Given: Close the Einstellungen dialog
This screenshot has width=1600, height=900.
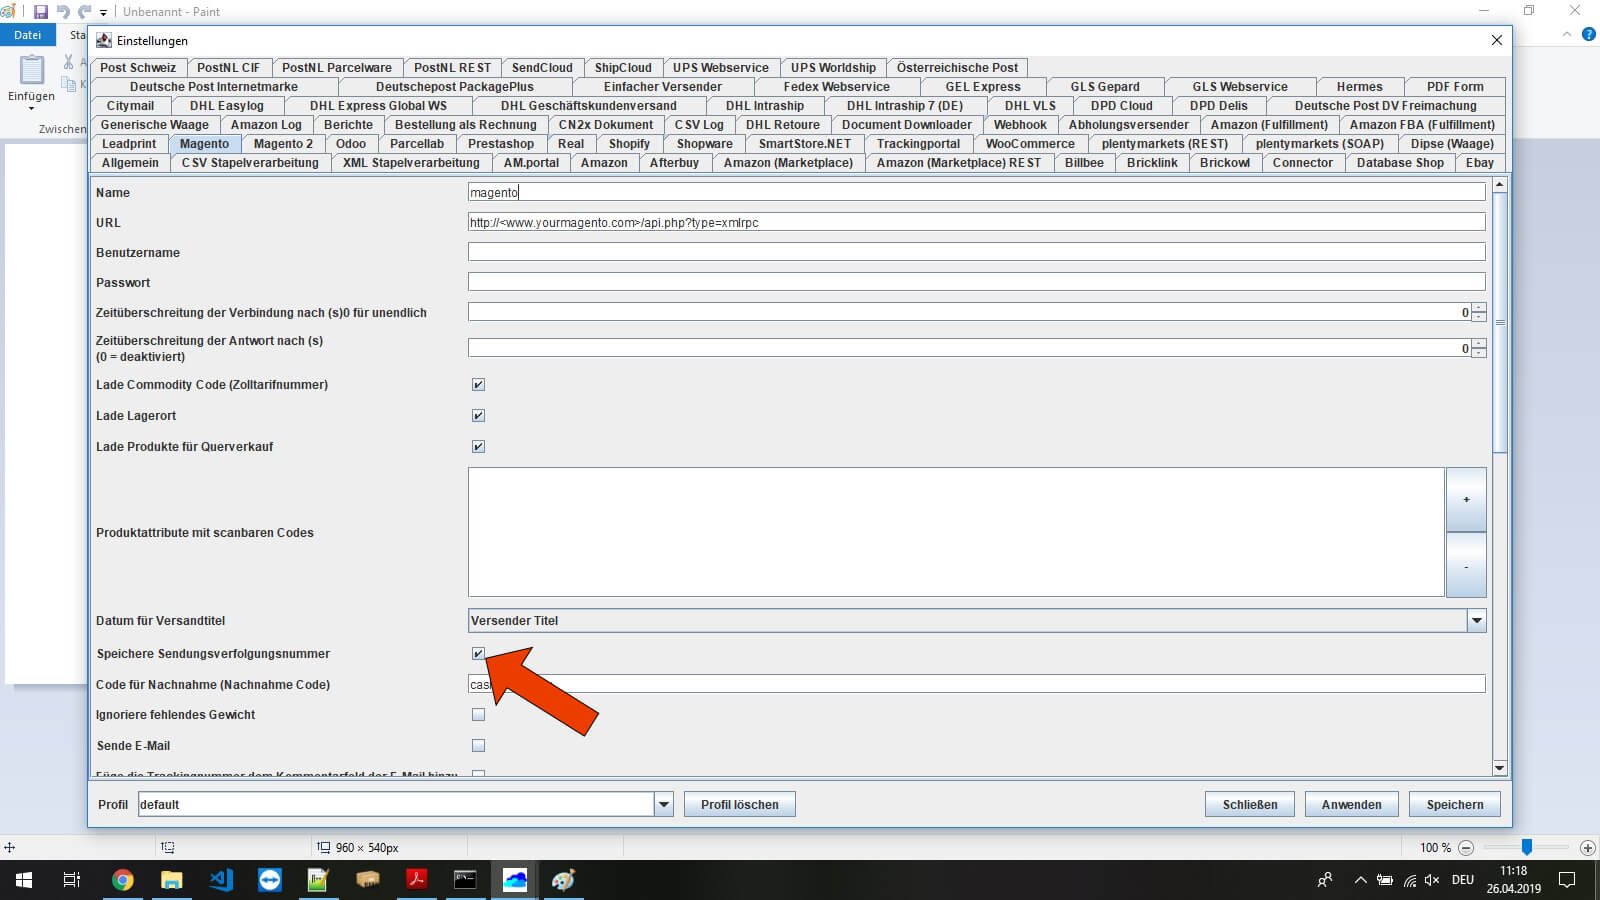Looking at the screenshot, I should (x=1497, y=40).
